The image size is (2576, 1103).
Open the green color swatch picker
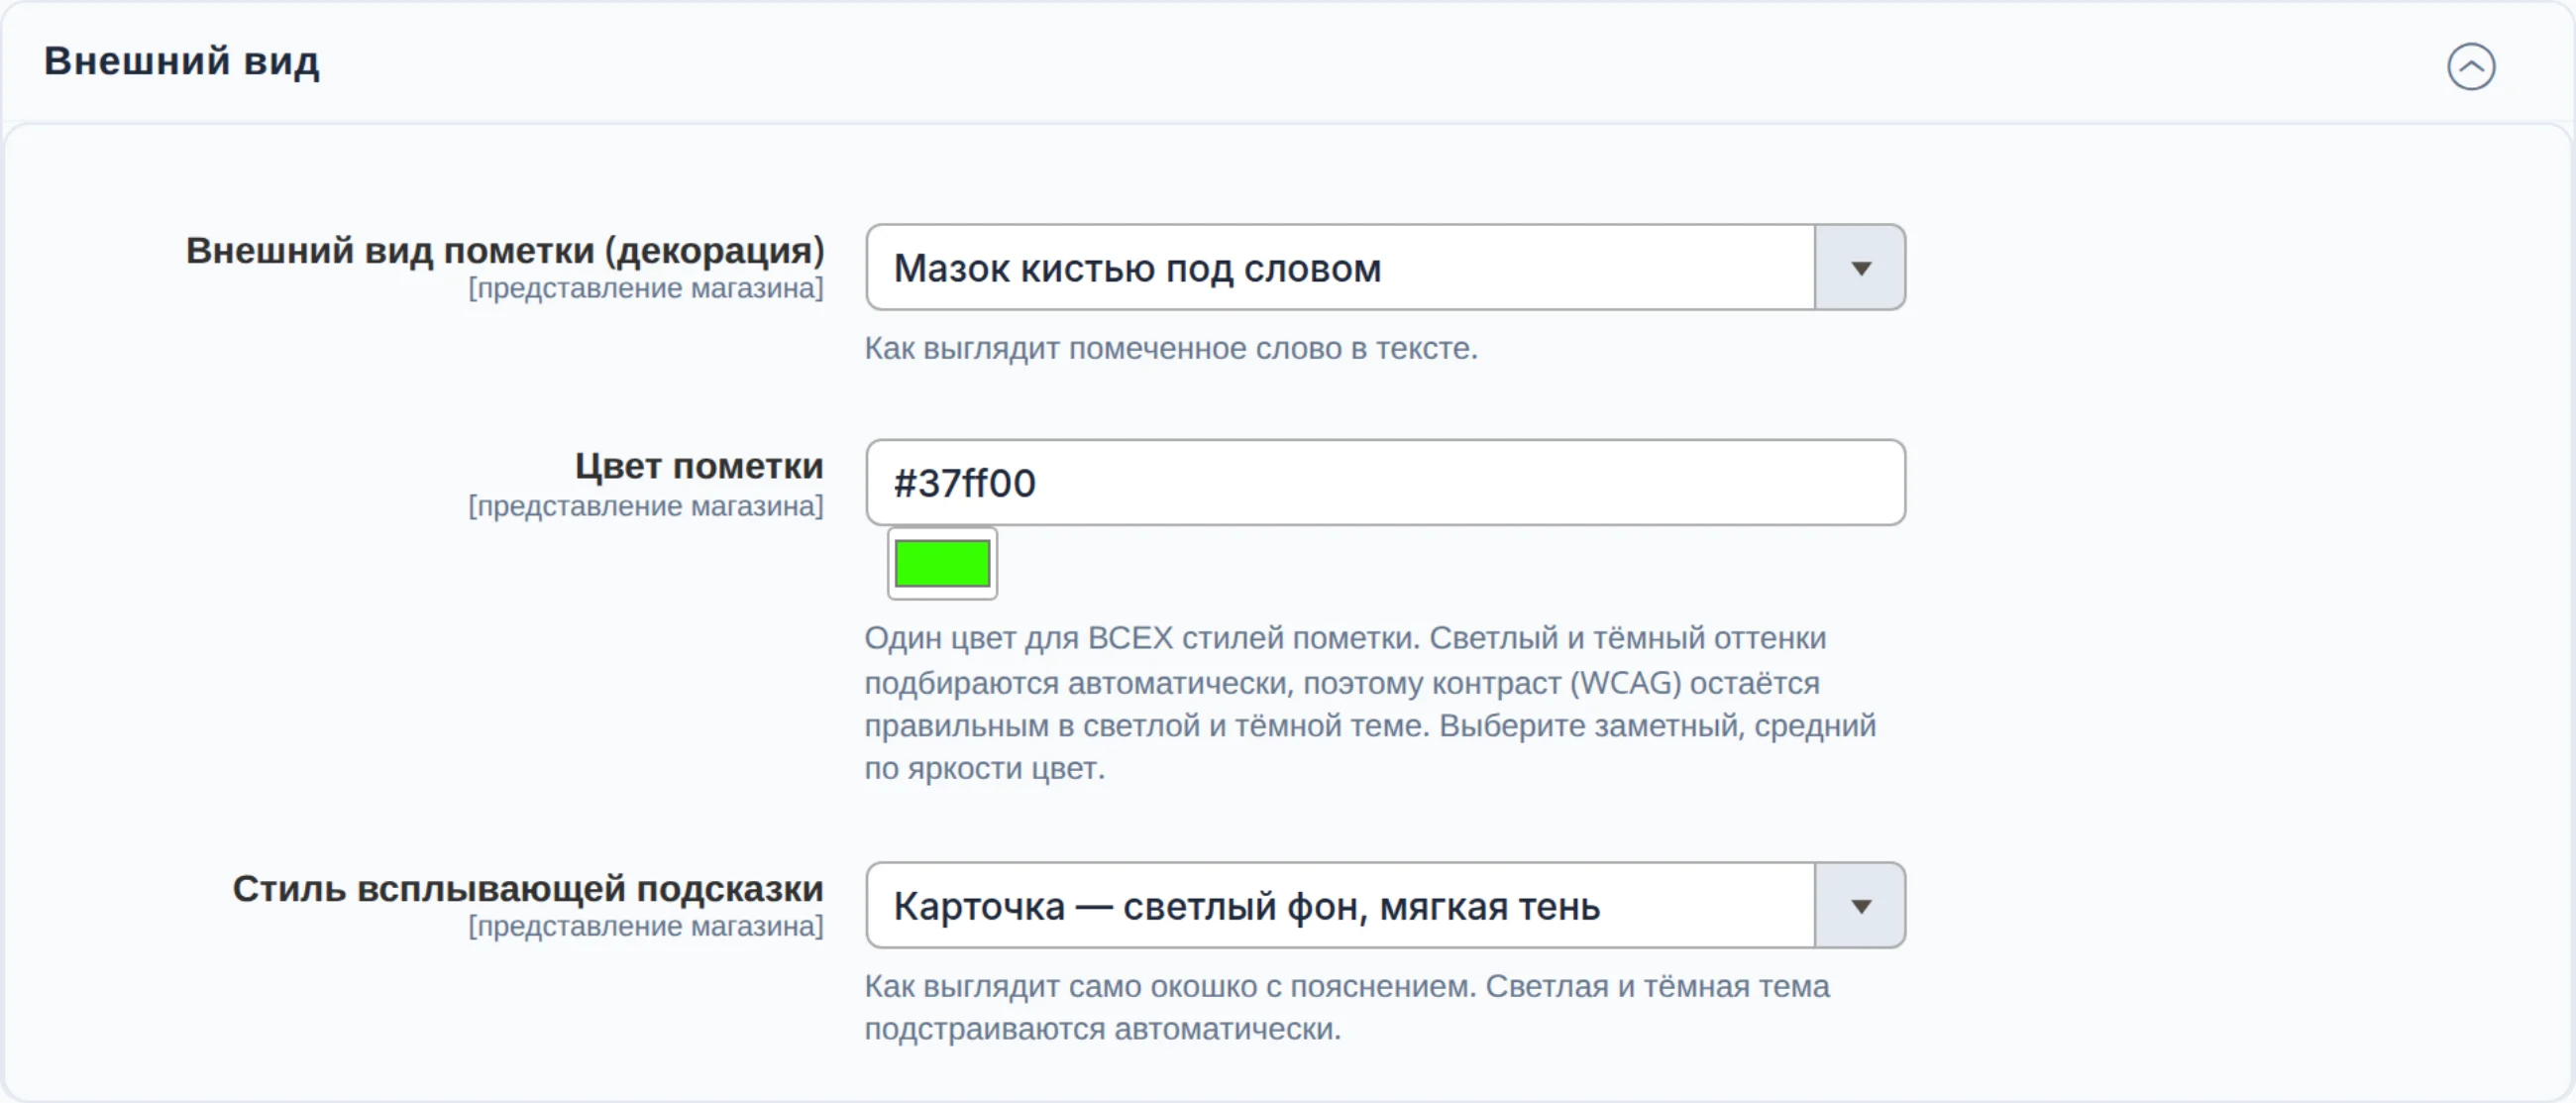942,563
